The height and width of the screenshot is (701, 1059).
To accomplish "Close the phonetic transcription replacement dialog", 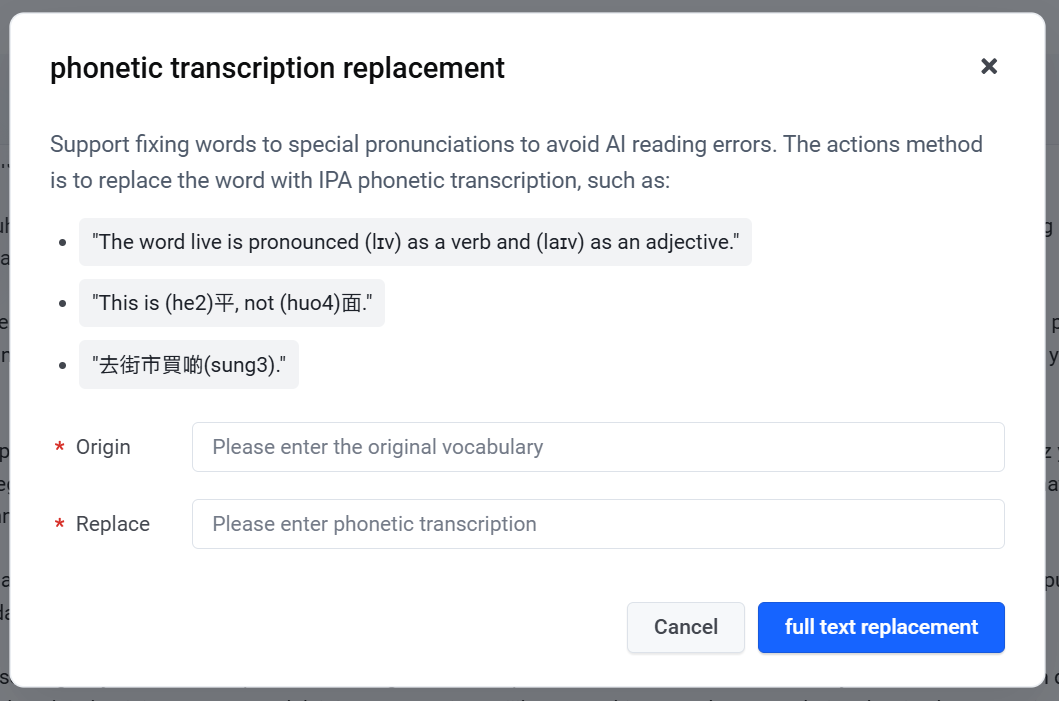I will (x=989, y=66).
